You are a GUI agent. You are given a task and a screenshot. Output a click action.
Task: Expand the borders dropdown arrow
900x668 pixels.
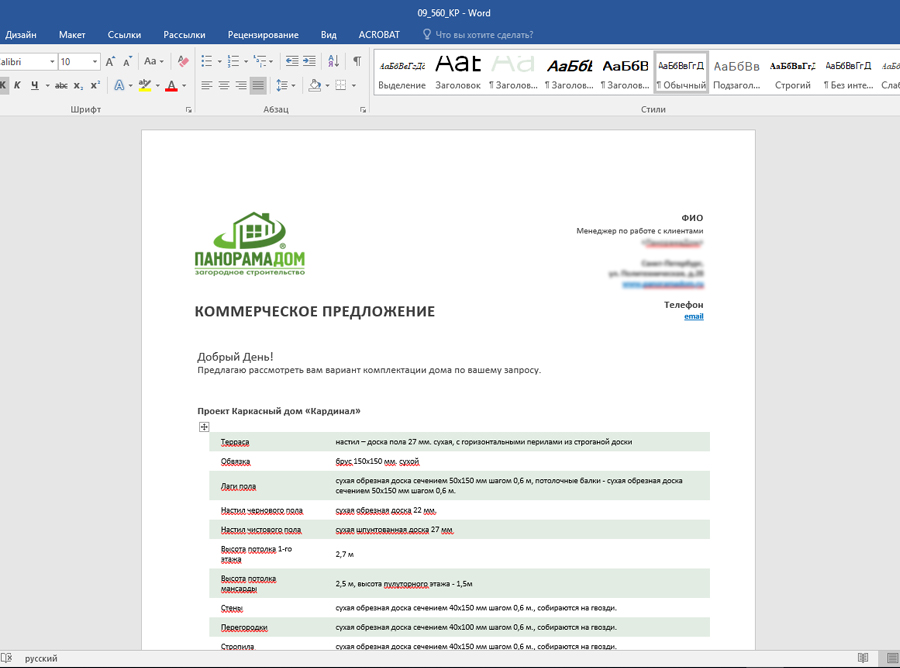coord(354,86)
